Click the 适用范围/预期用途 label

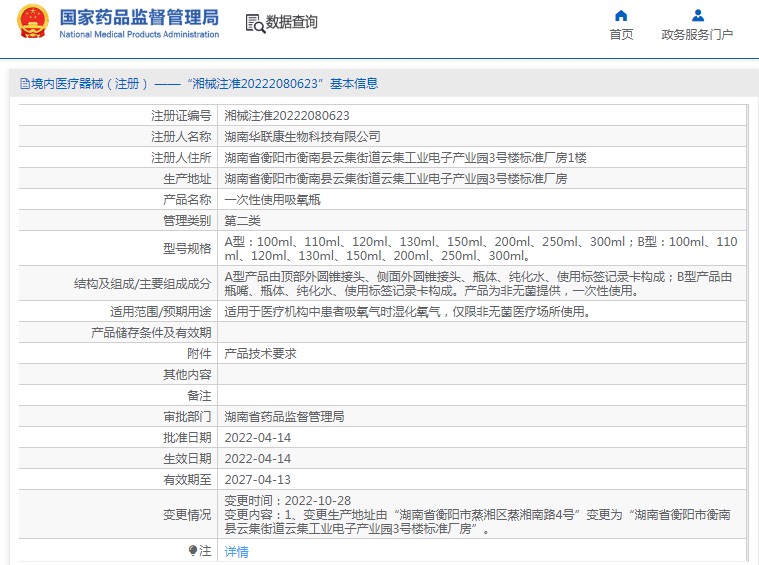(x=161, y=311)
